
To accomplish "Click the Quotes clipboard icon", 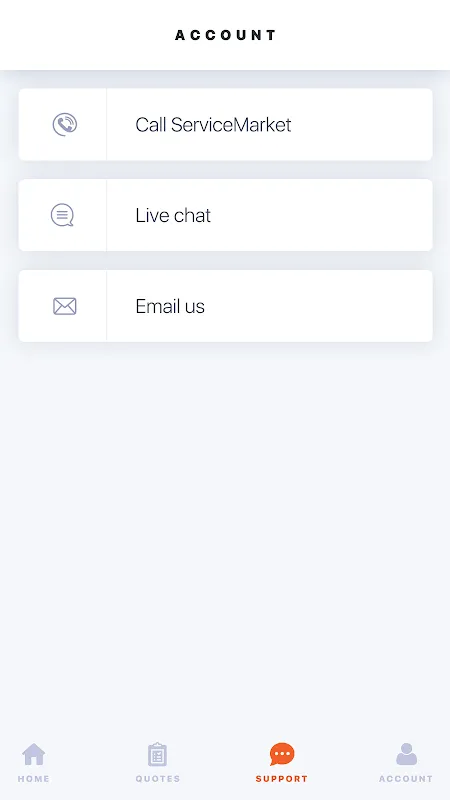I will pos(158,755).
